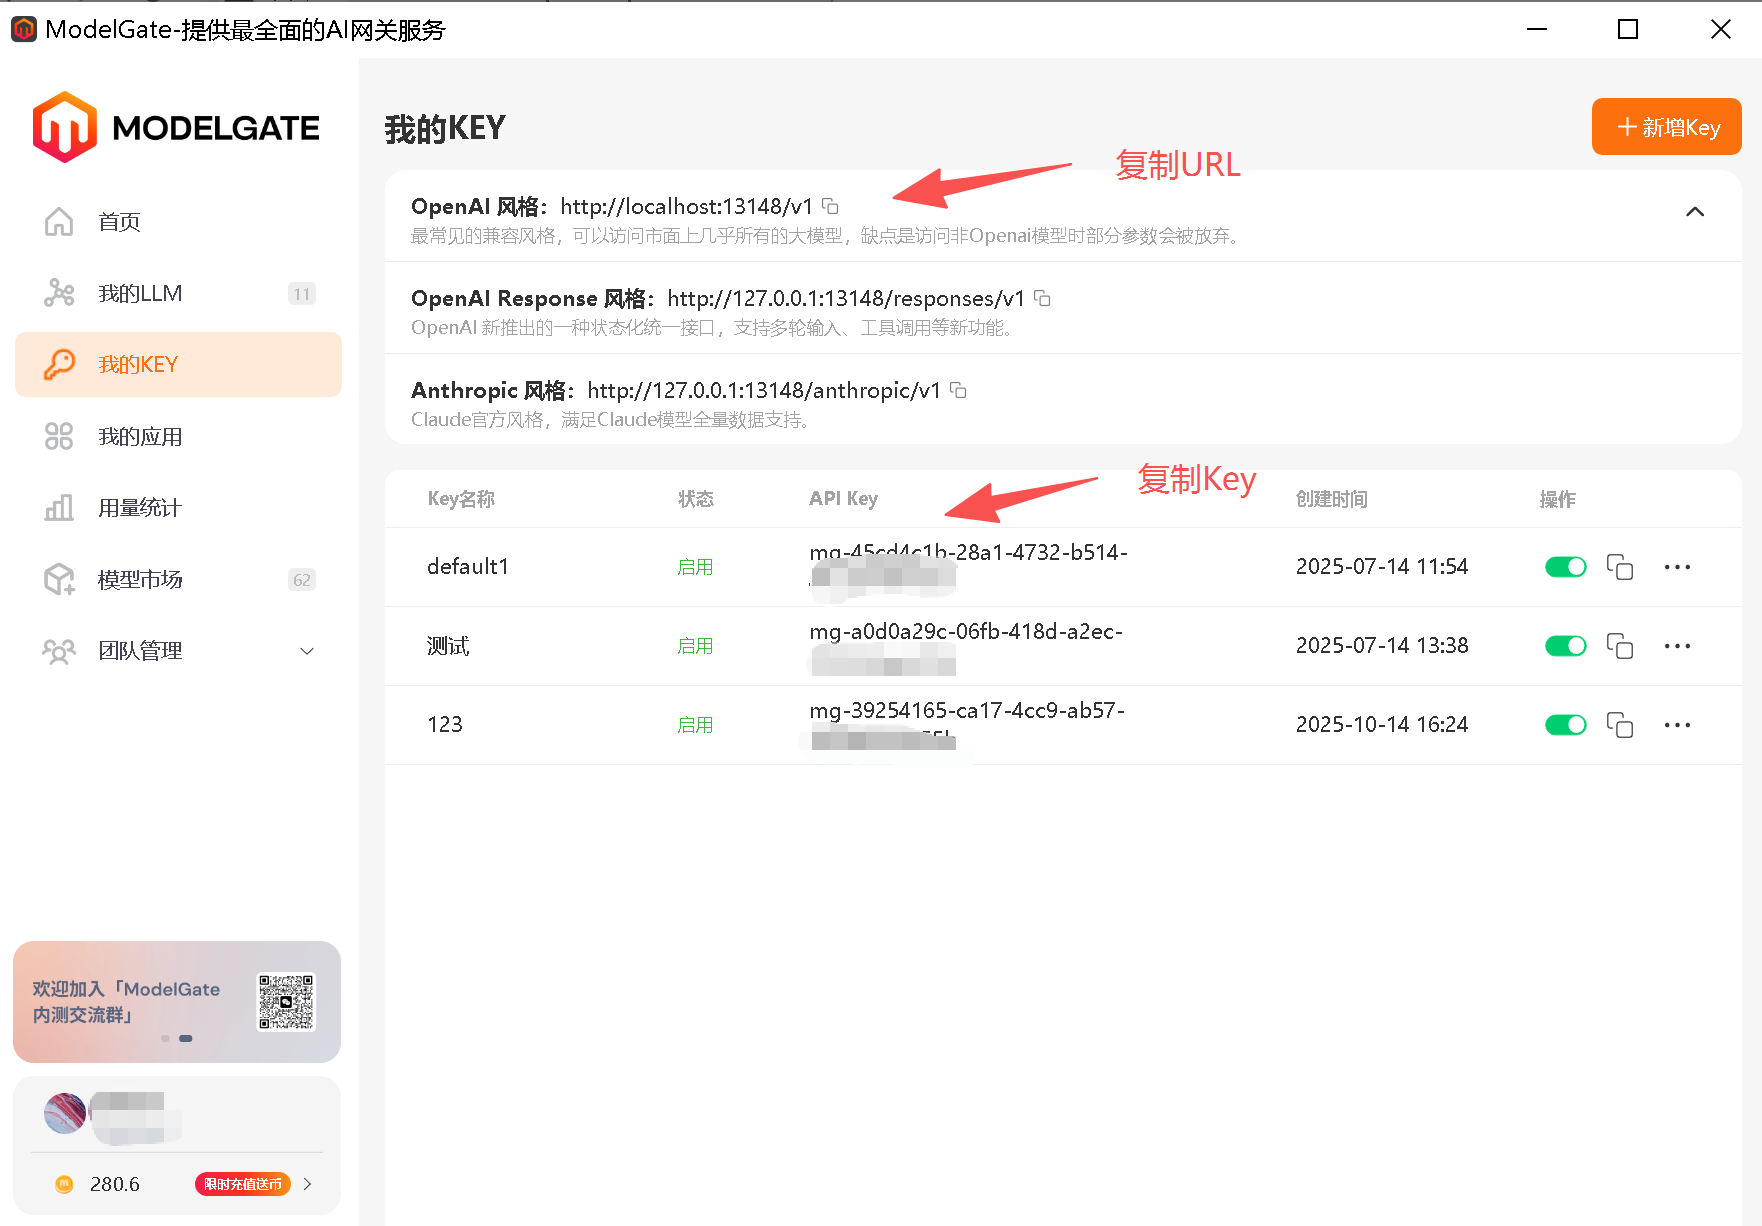Switch to first banner carousel dot
Image resolution: width=1762 pixels, height=1226 pixels.
[165, 1038]
